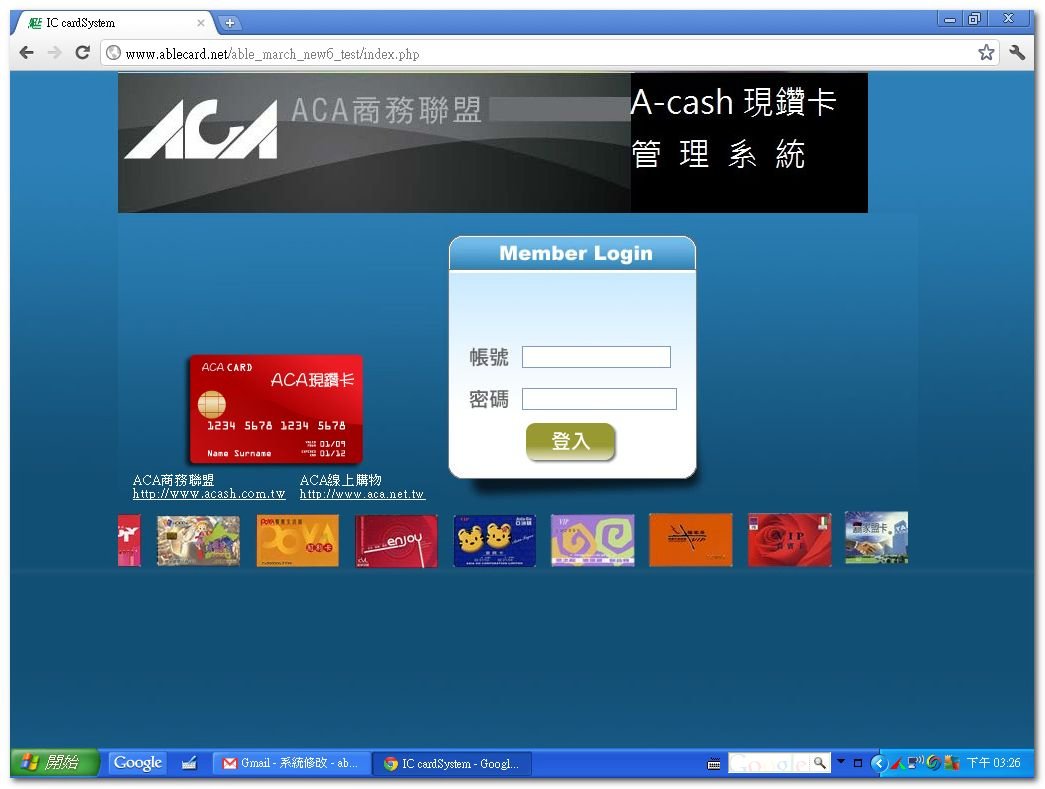Image resolution: width=1045 pixels, height=789 pixels.
Task: Reload the page with the refresh icon
Action: (83, 53)
